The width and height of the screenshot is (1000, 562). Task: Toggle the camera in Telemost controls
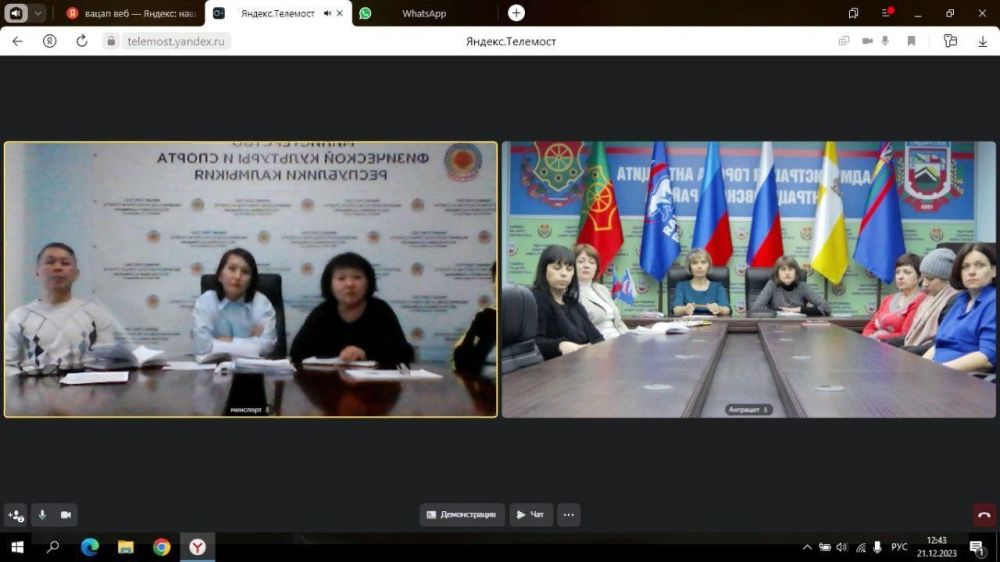[x=66, y=515]
